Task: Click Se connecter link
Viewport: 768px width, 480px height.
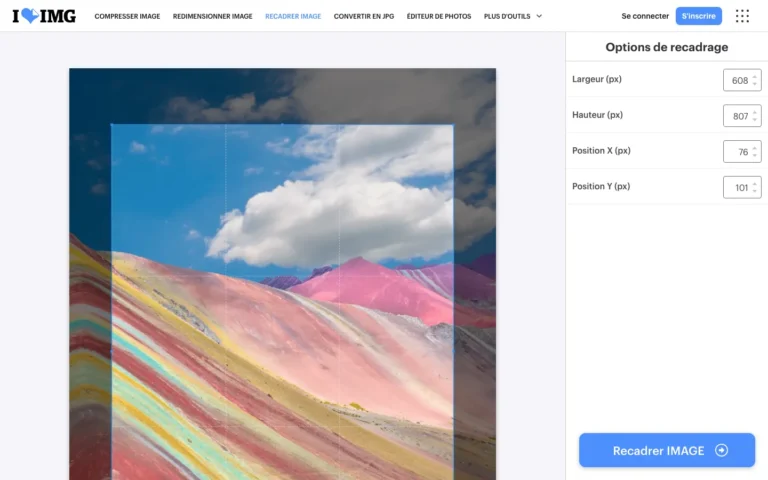Action: pos(645,16)
